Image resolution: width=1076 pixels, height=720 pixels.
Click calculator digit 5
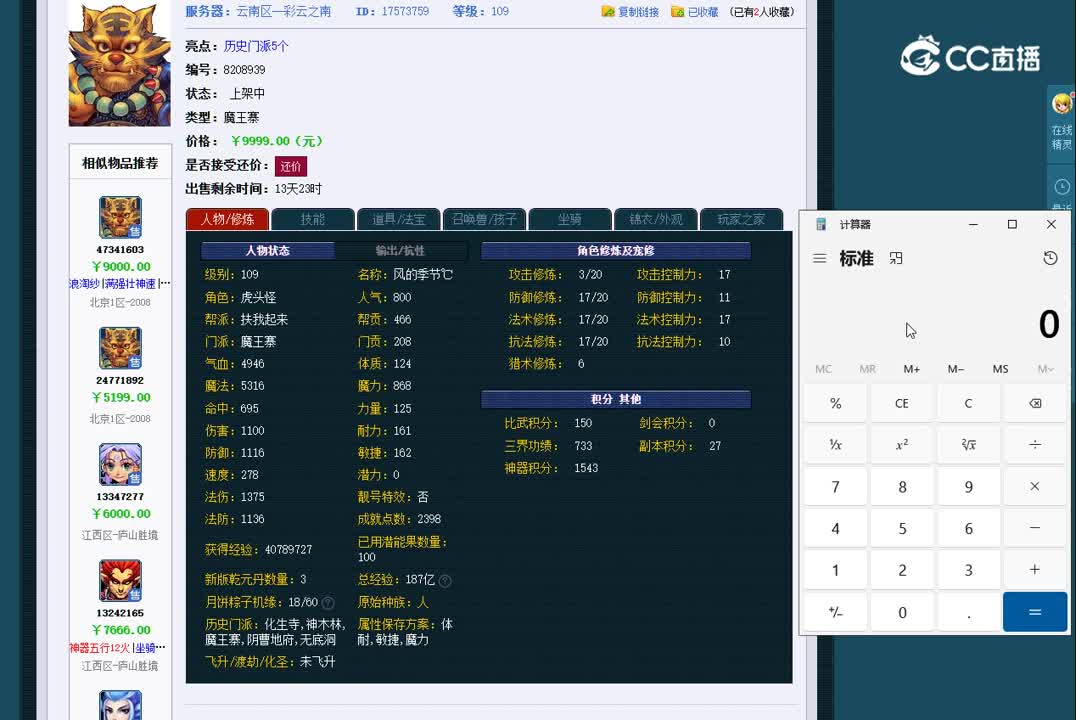tap(902, 528)
